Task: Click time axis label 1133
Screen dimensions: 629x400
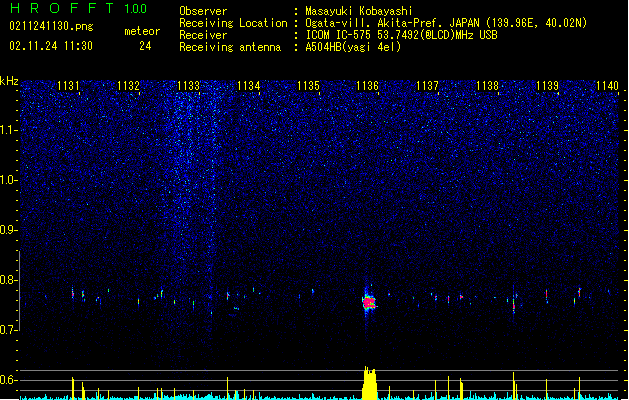Action: [x=188, y=85]
